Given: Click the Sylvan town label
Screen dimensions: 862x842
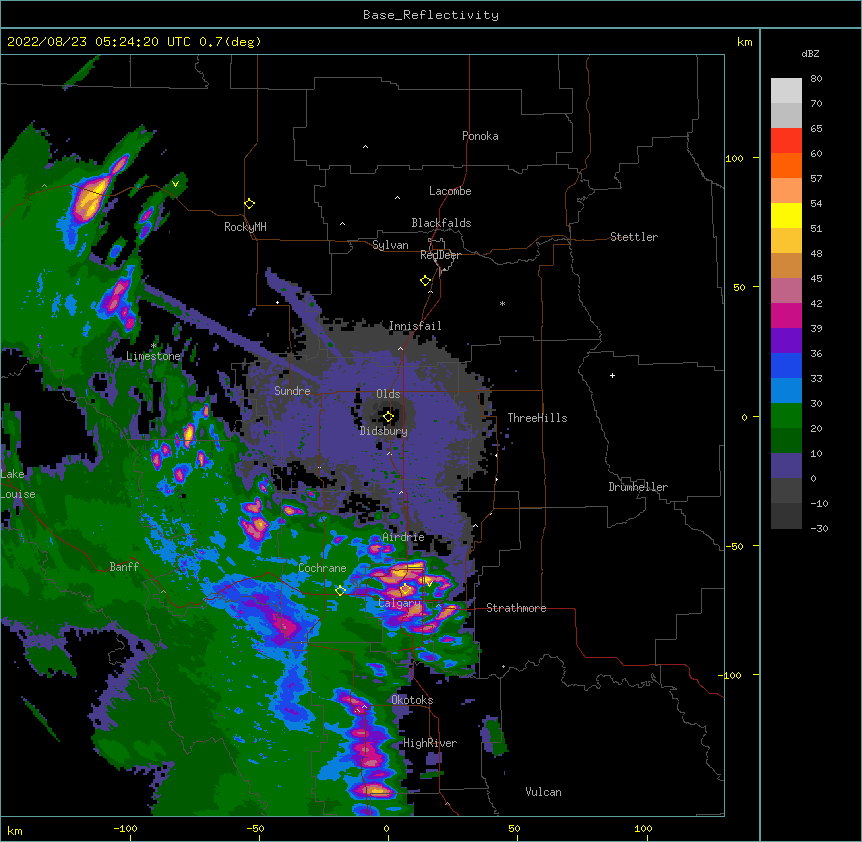Looking at the screenshot, I should click(x=390, y=245).
